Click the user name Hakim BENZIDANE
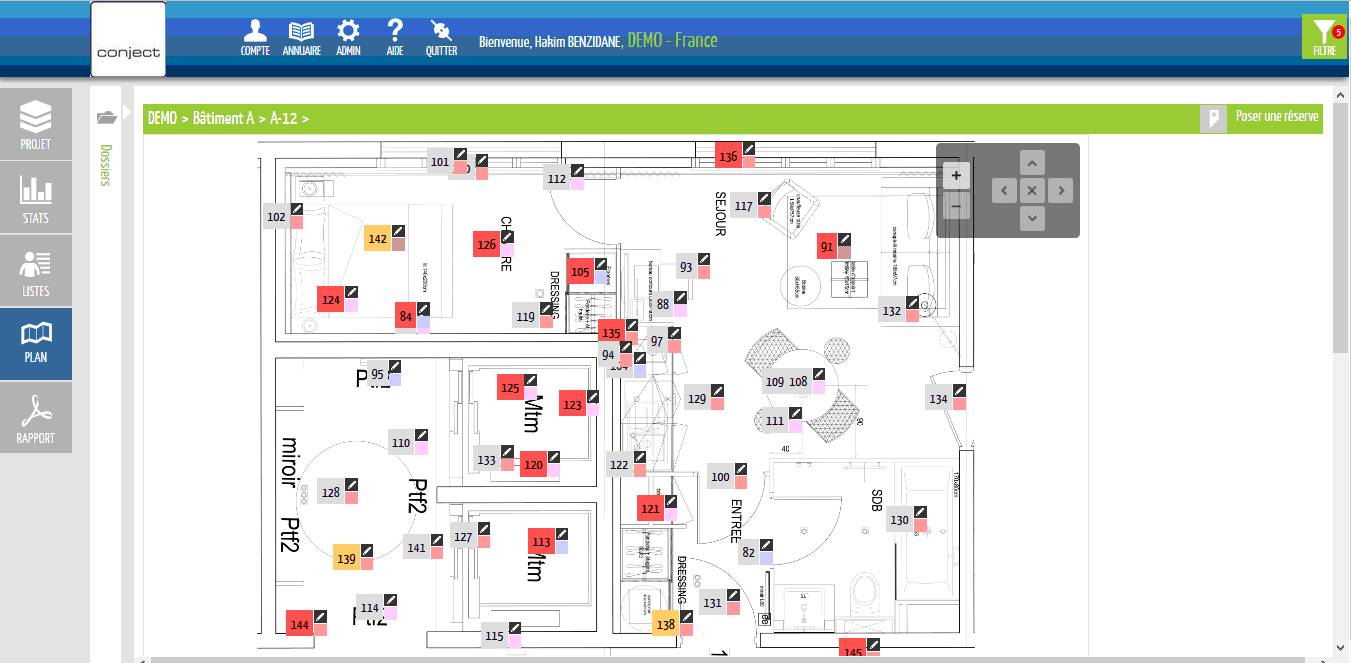The height and width of the screenshot is (663, 1351). coord(577,41)
